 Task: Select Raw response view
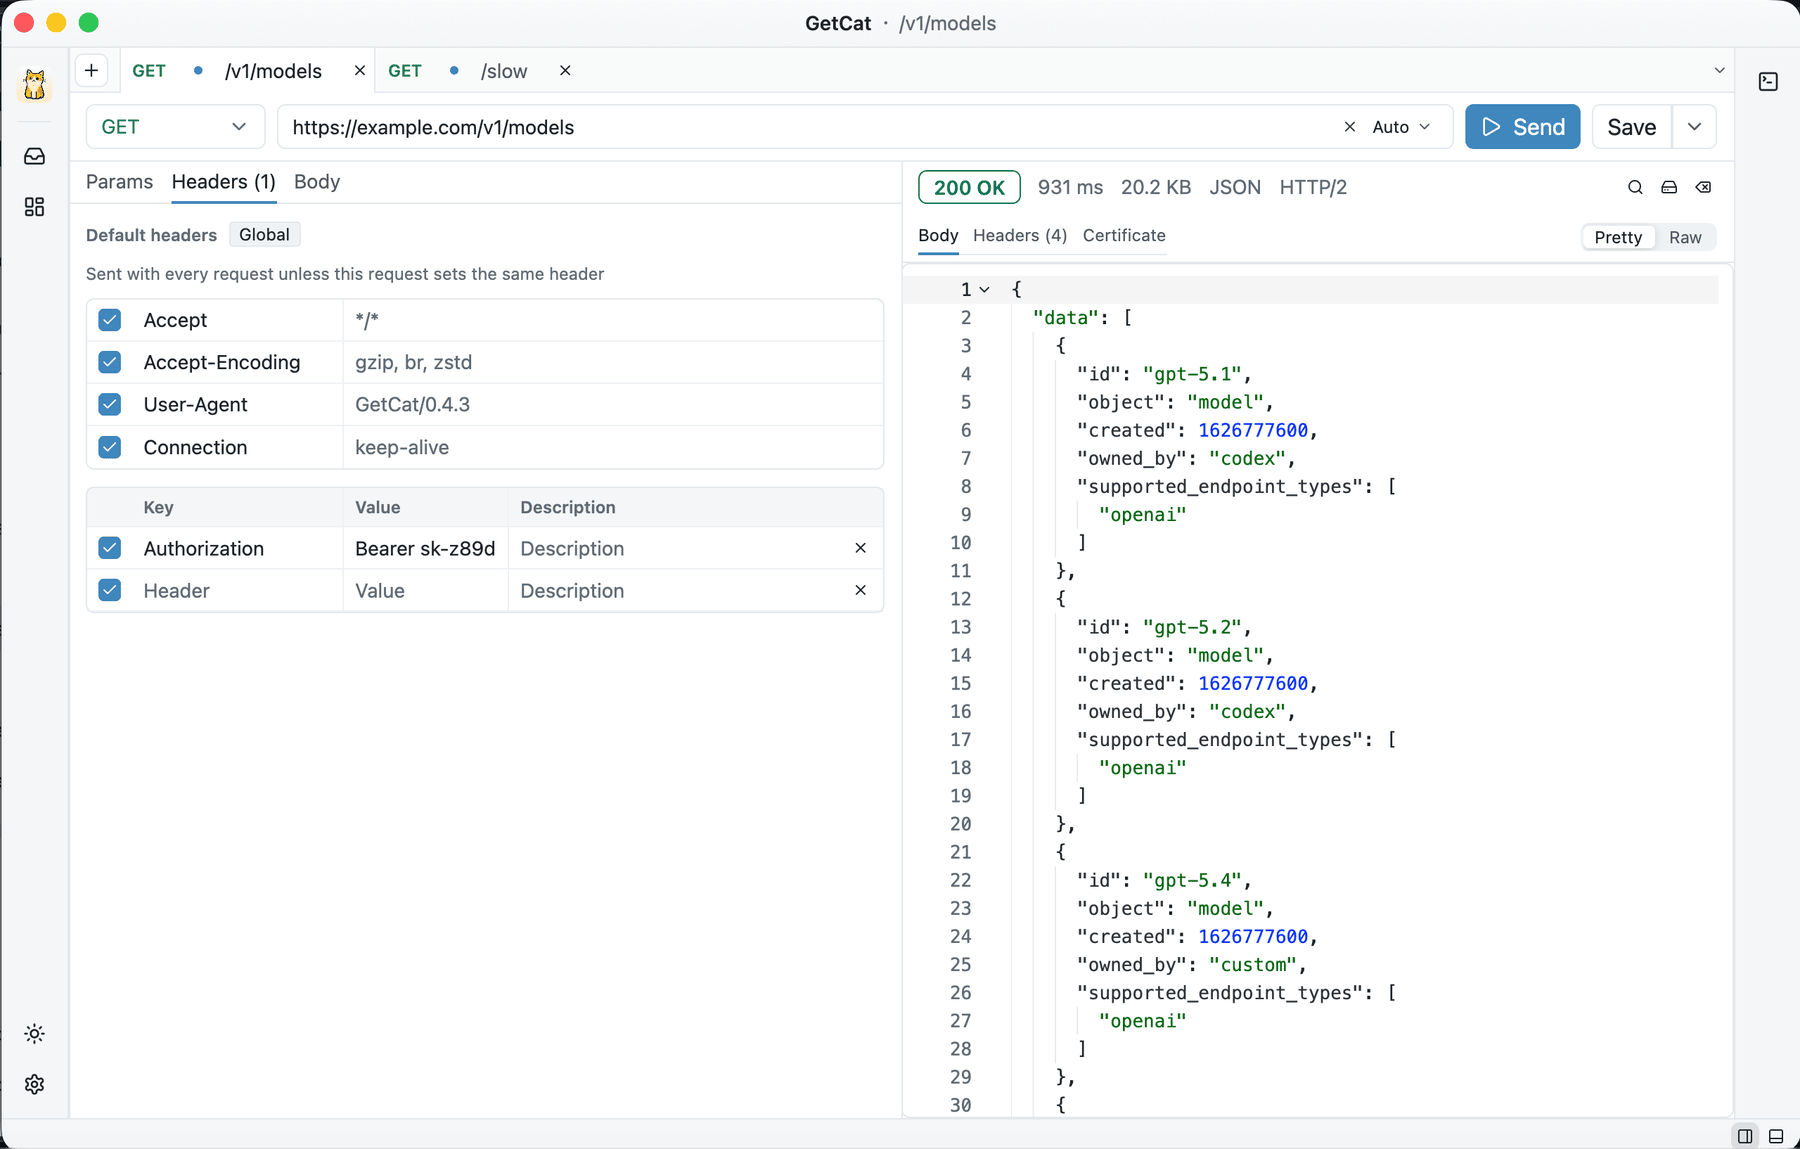[1685, 237]
